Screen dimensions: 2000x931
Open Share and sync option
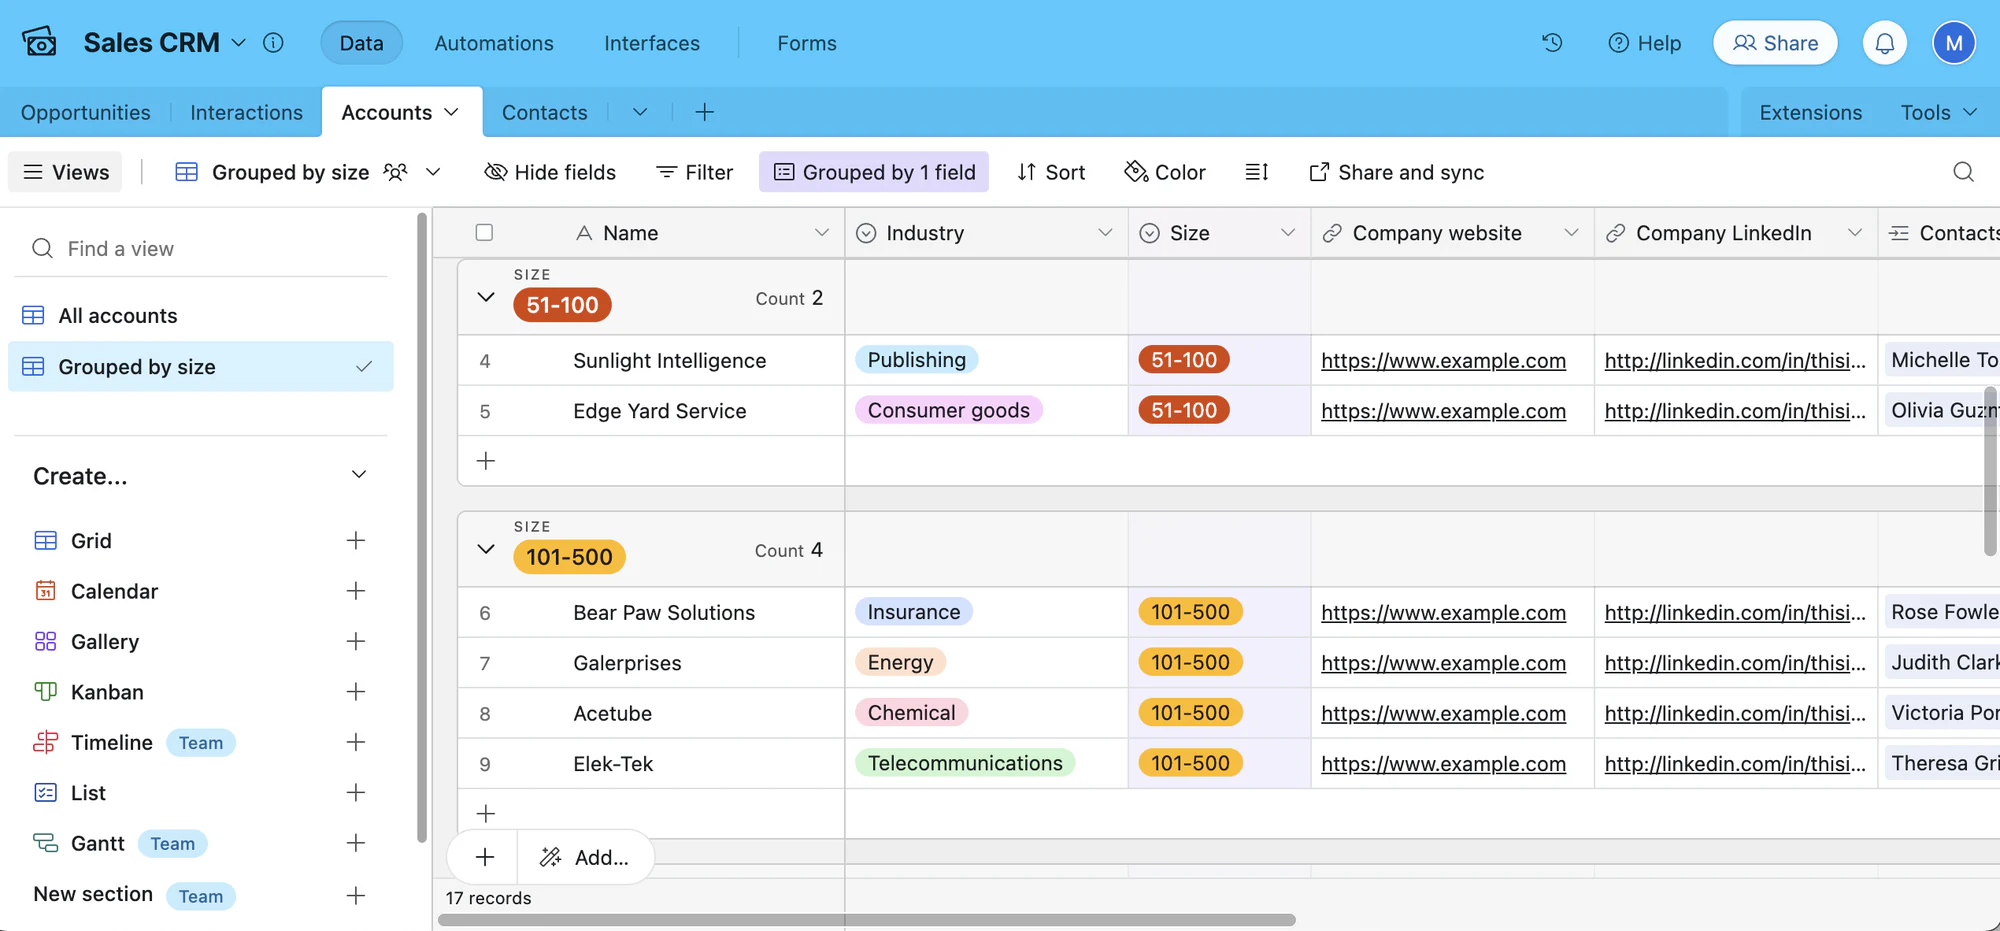1396,172
